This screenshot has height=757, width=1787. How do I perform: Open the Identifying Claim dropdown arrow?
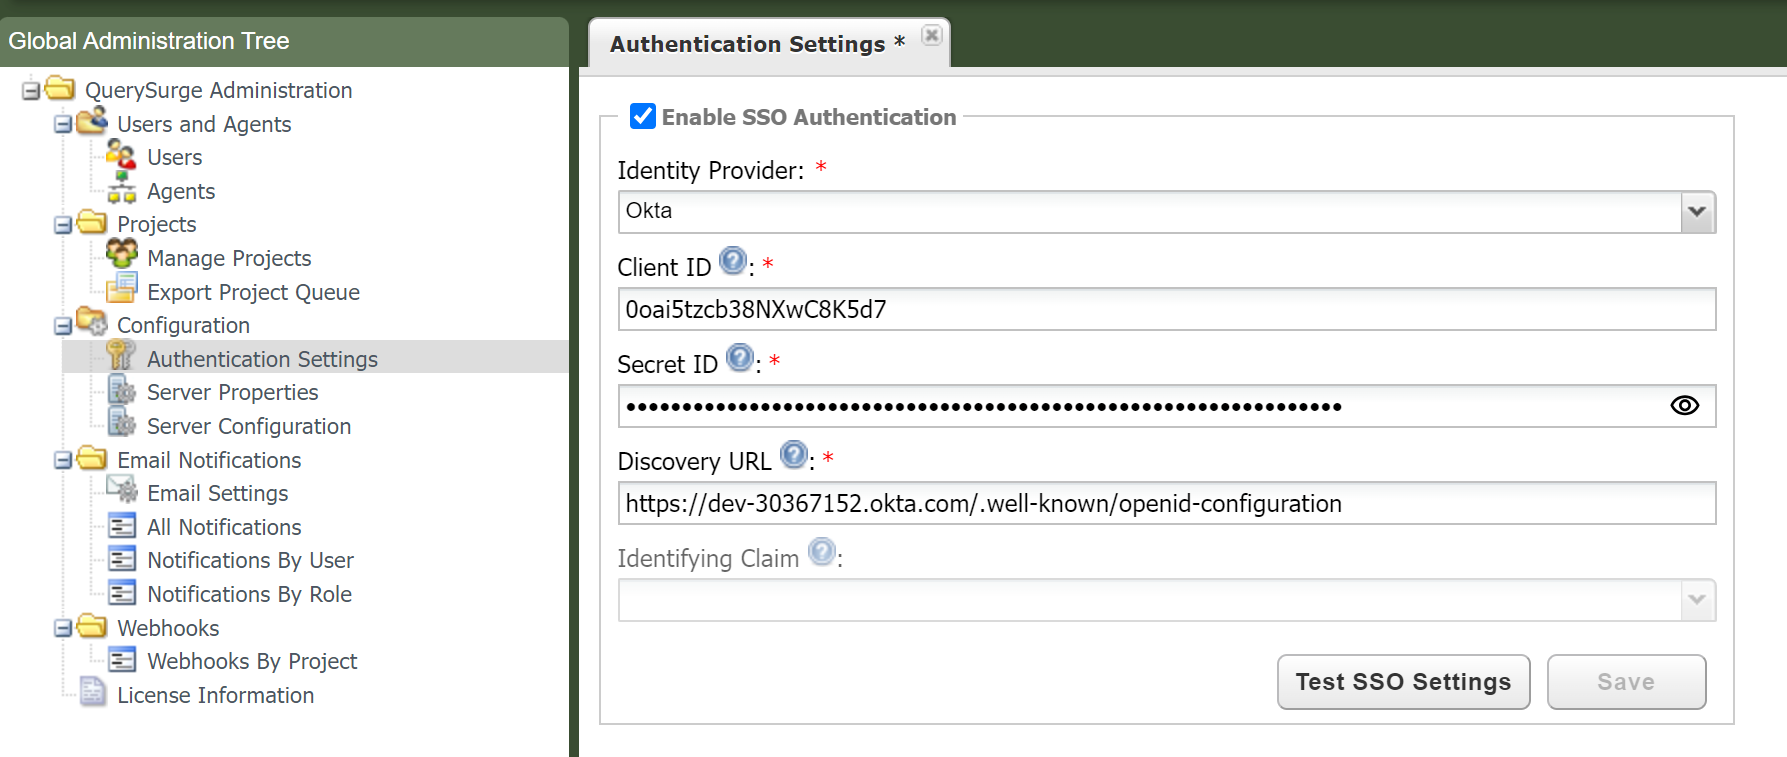coord(1698,600)
